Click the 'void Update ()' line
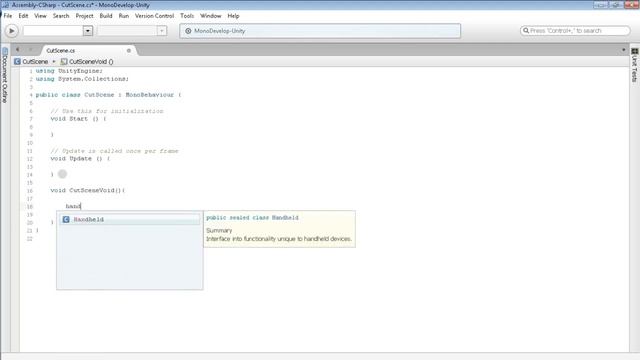Screen dimensions: 640x360 (x=80, y=159)
